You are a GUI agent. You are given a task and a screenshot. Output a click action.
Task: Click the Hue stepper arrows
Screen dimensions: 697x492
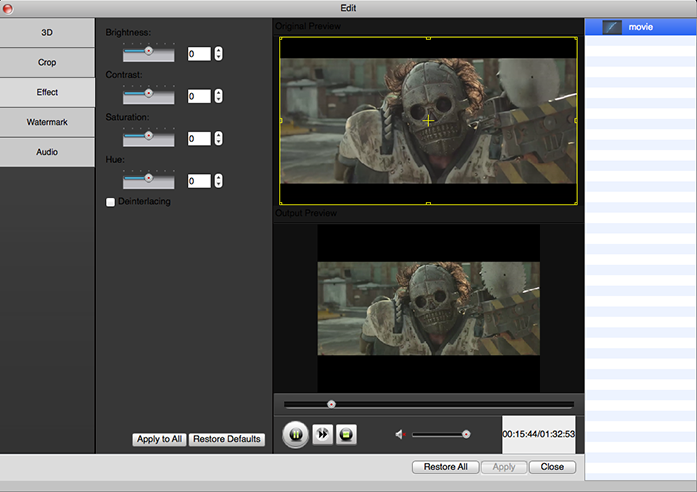(x=218, y=181)
